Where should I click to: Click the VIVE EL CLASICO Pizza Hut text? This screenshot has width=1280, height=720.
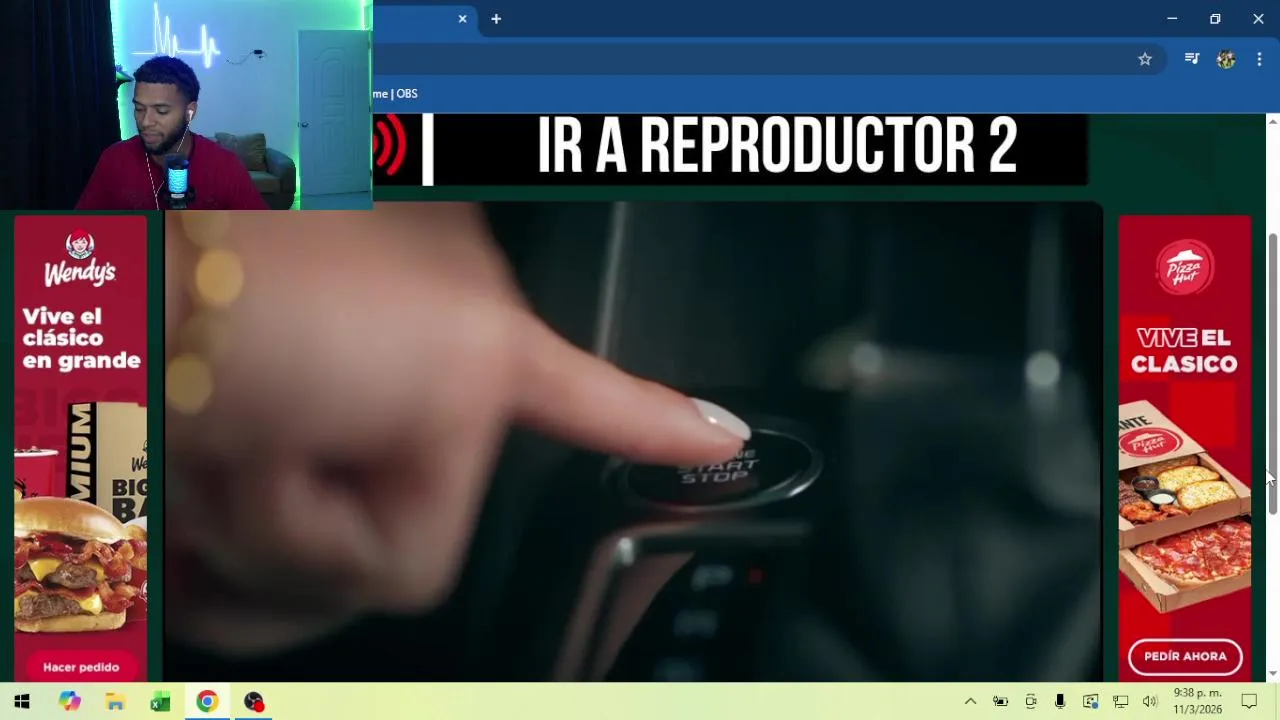tap(1184, 350)
